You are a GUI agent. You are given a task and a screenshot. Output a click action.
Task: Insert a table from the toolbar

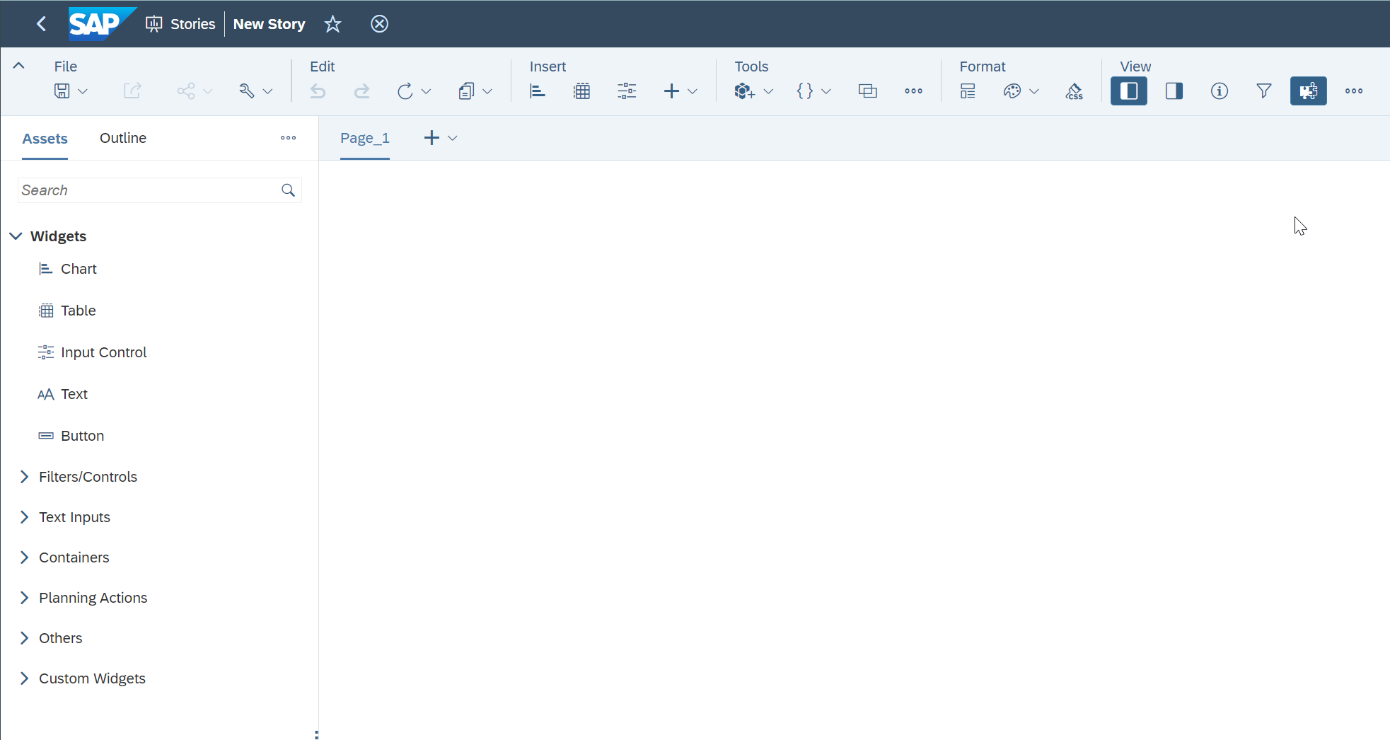click(x=582, y=91)
